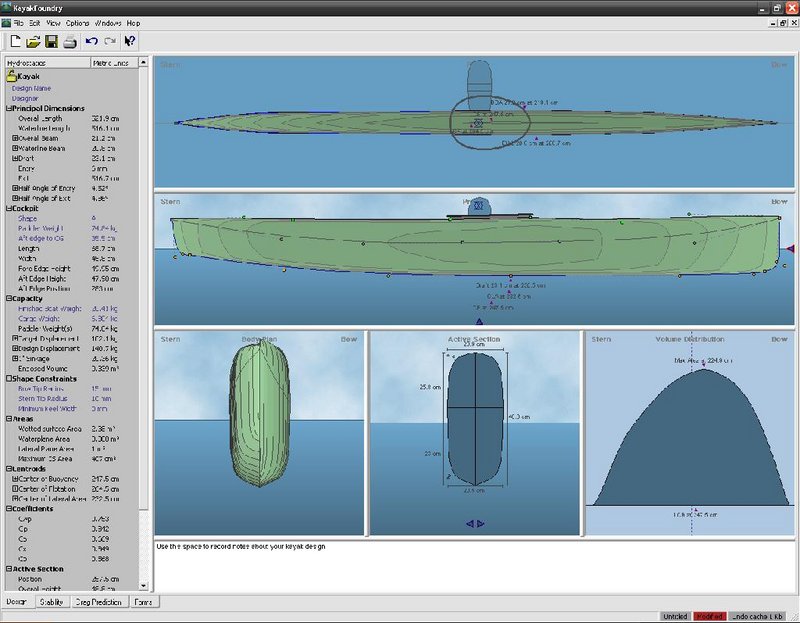Click the greyed-out Redo arrow icon
The image size is (800, 623).
pos(110,41)
